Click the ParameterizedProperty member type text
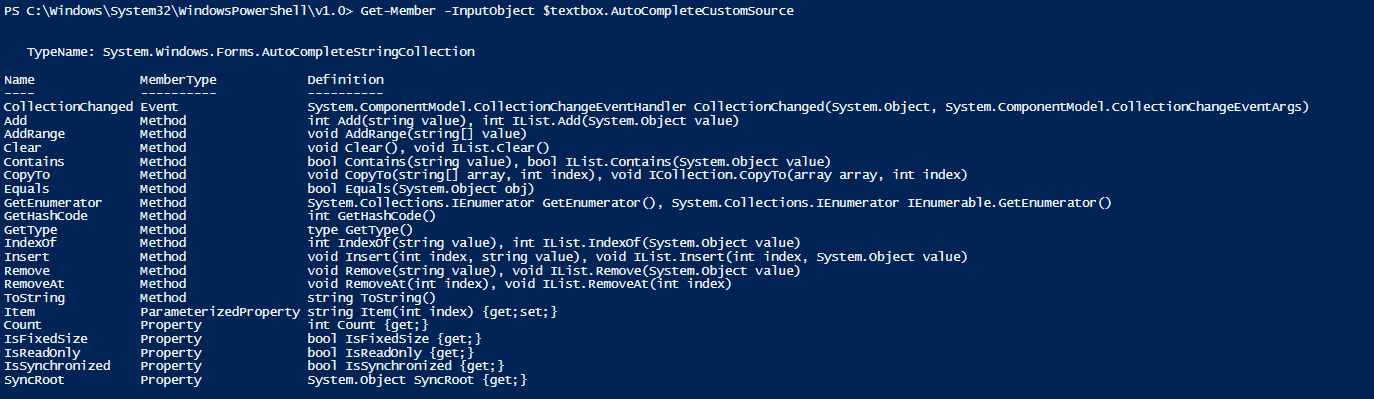 click(x=220, y=312)
